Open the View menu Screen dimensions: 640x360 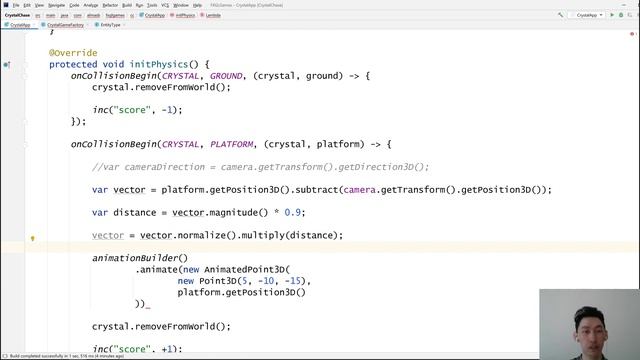[39, 5]
